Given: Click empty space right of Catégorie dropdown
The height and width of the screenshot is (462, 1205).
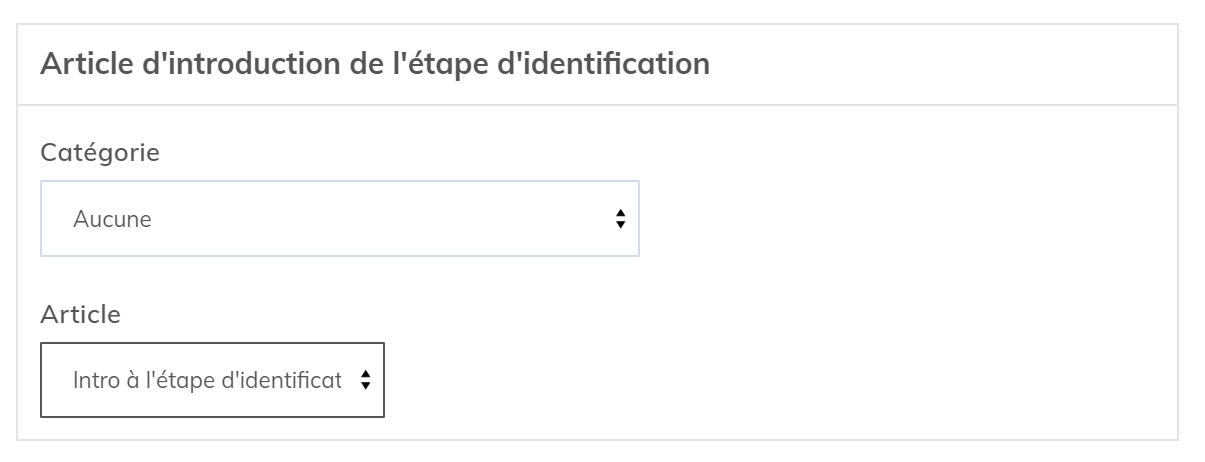Looking at the screenshot, I should pos(900,218).
